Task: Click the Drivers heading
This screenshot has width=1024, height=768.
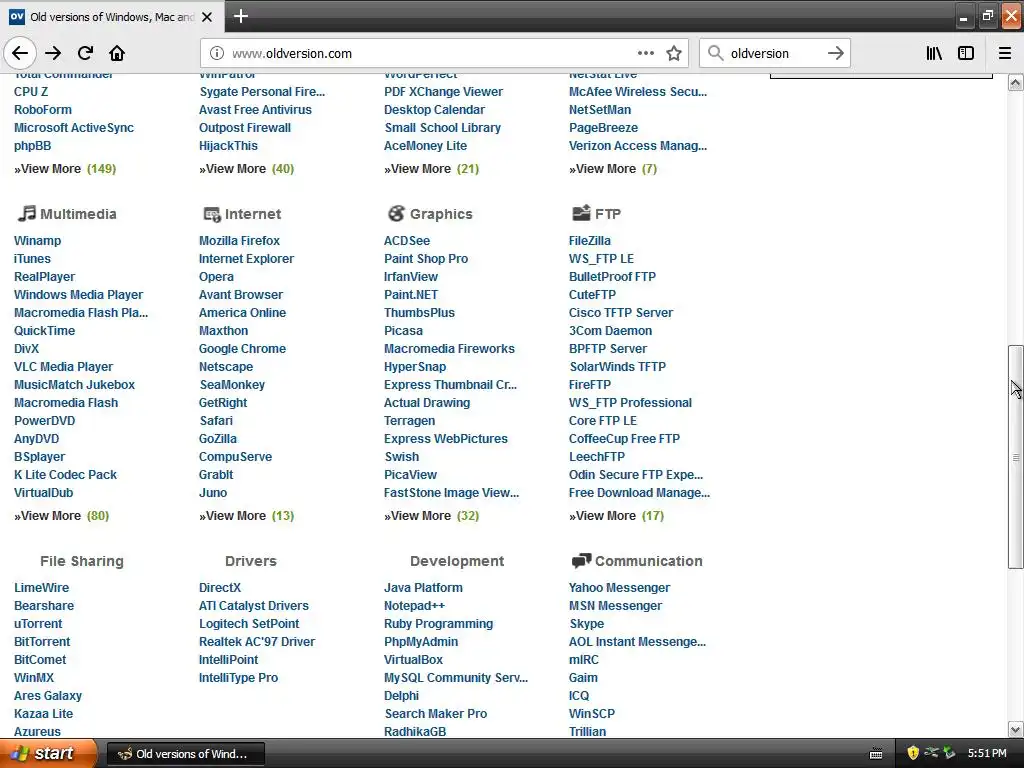Action: point(251,561)
